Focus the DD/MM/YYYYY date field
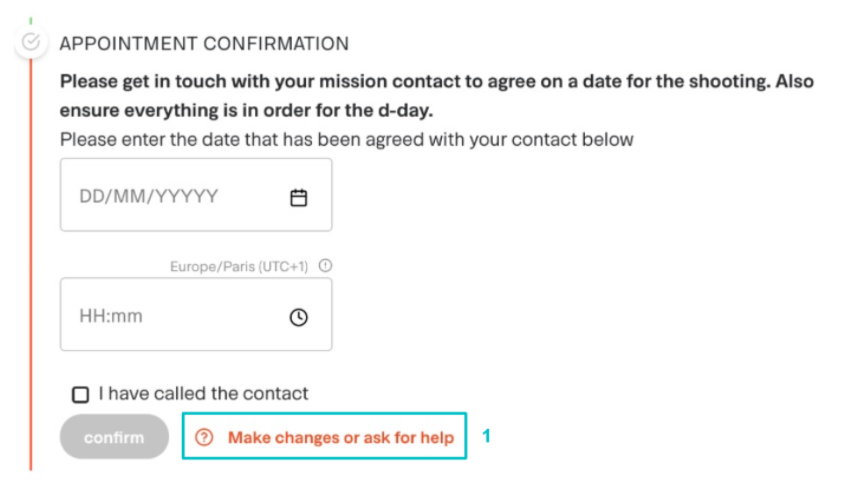This screenshot has width=861, height=480. click(196, 195)
